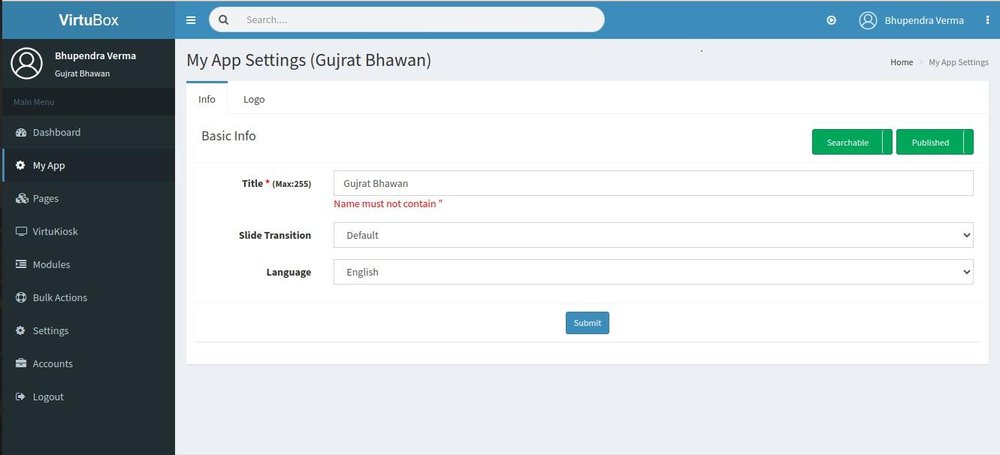
Task: Click the Pages cubes icon
Action: 22,198
